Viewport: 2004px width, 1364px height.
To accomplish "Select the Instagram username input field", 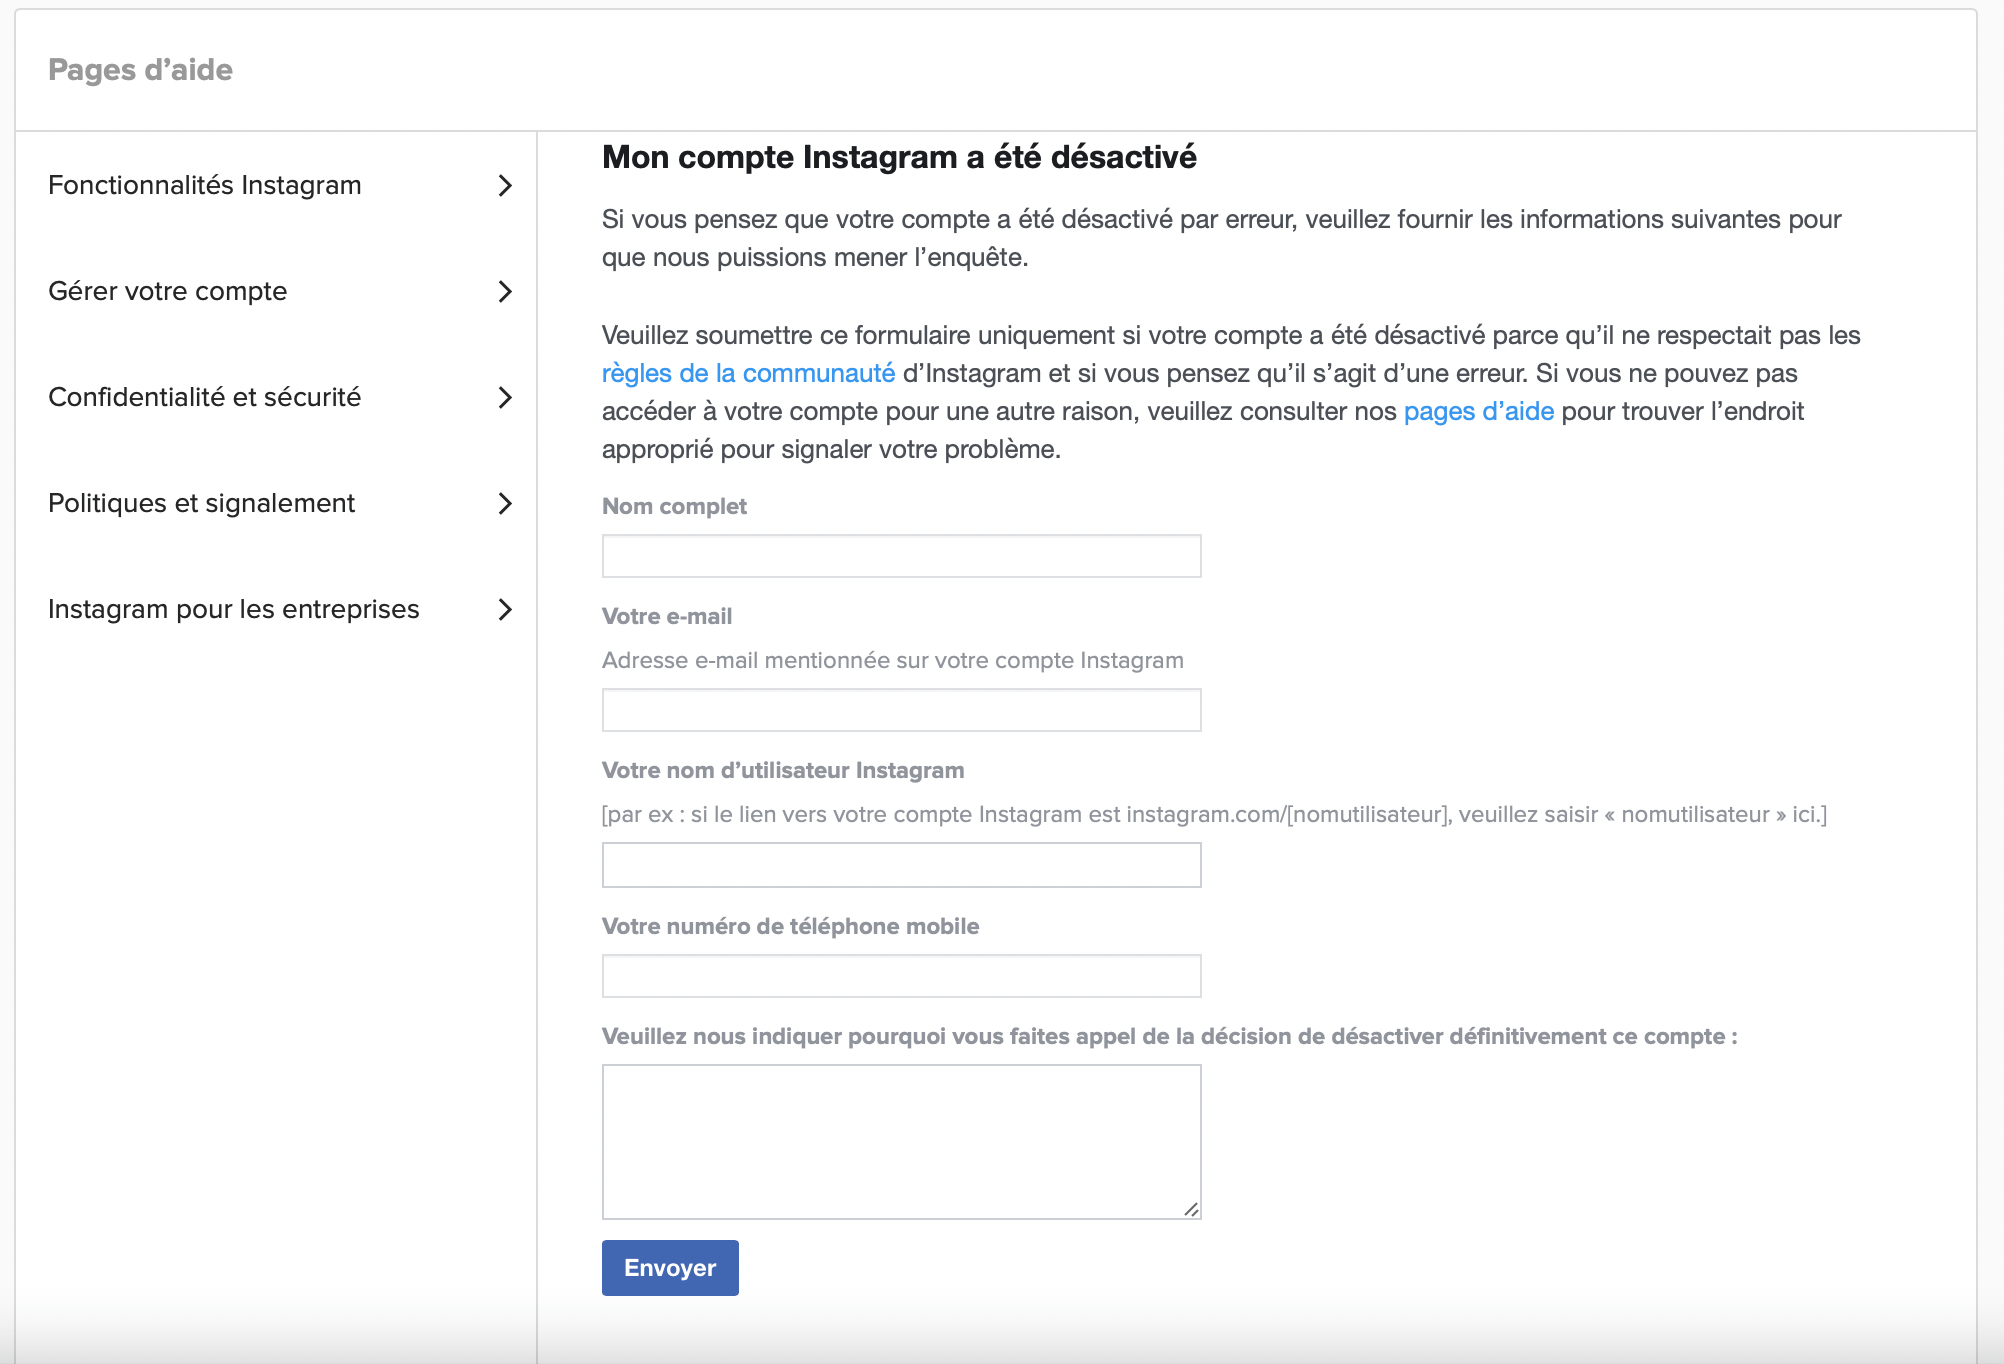I will (x=901, y=865).
